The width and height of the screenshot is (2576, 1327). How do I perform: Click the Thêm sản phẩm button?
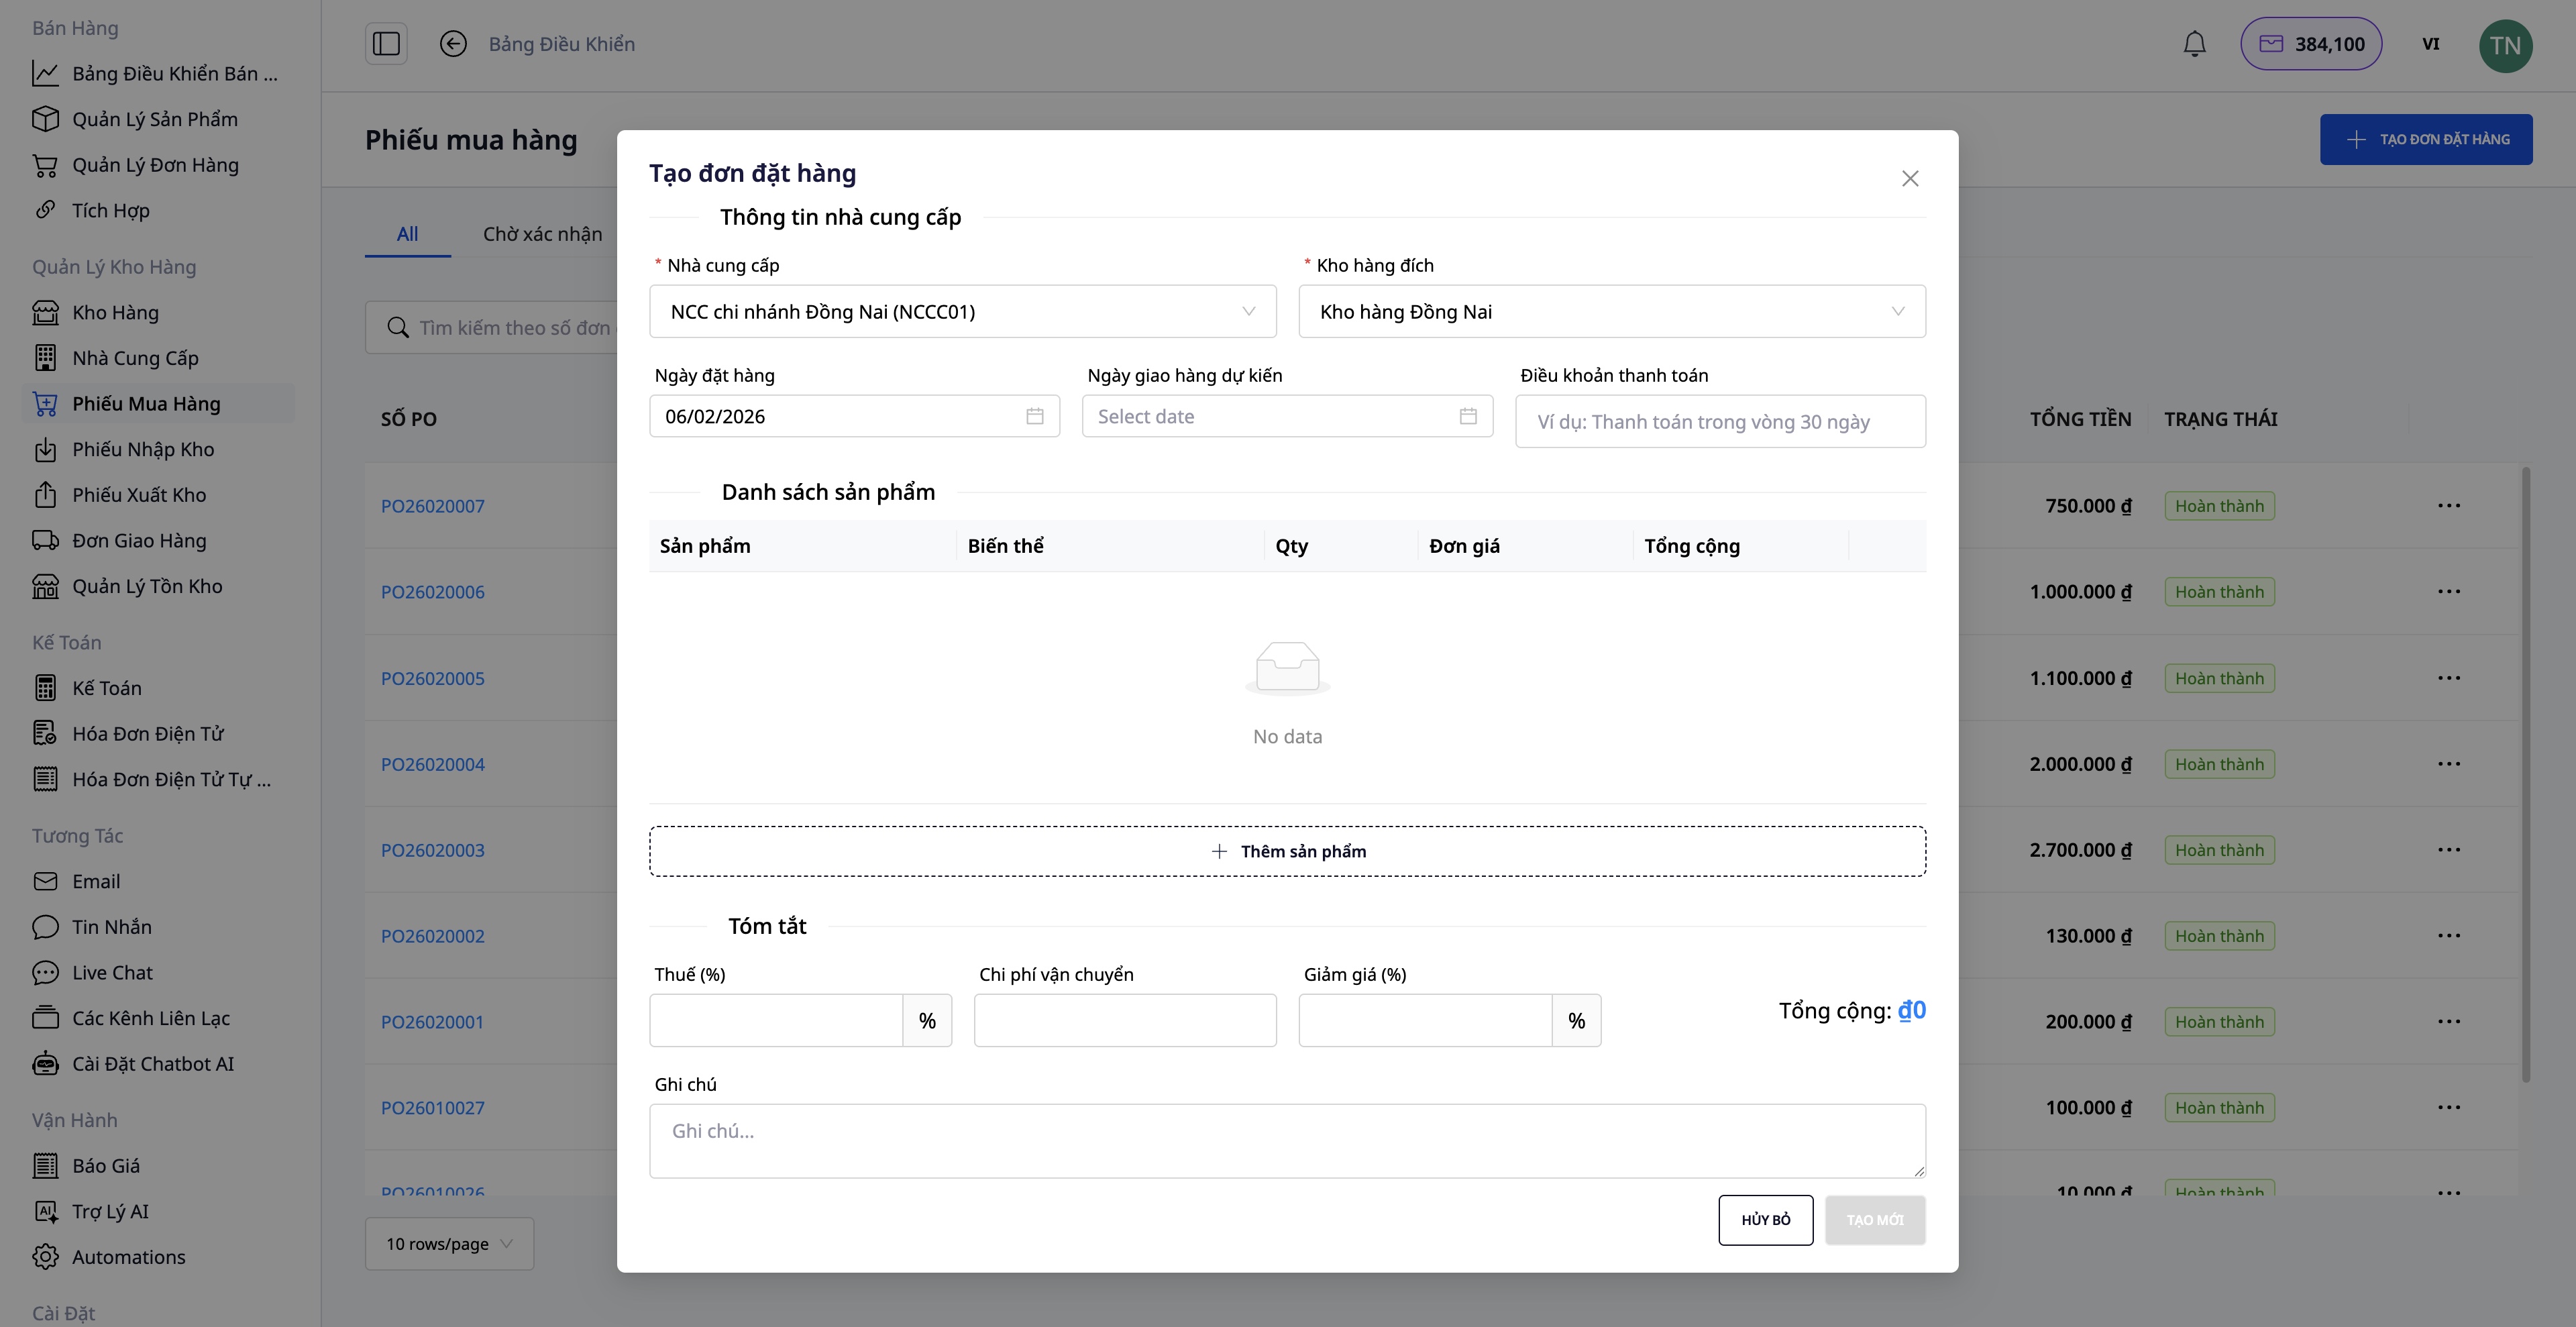(x=1286, y=851)
